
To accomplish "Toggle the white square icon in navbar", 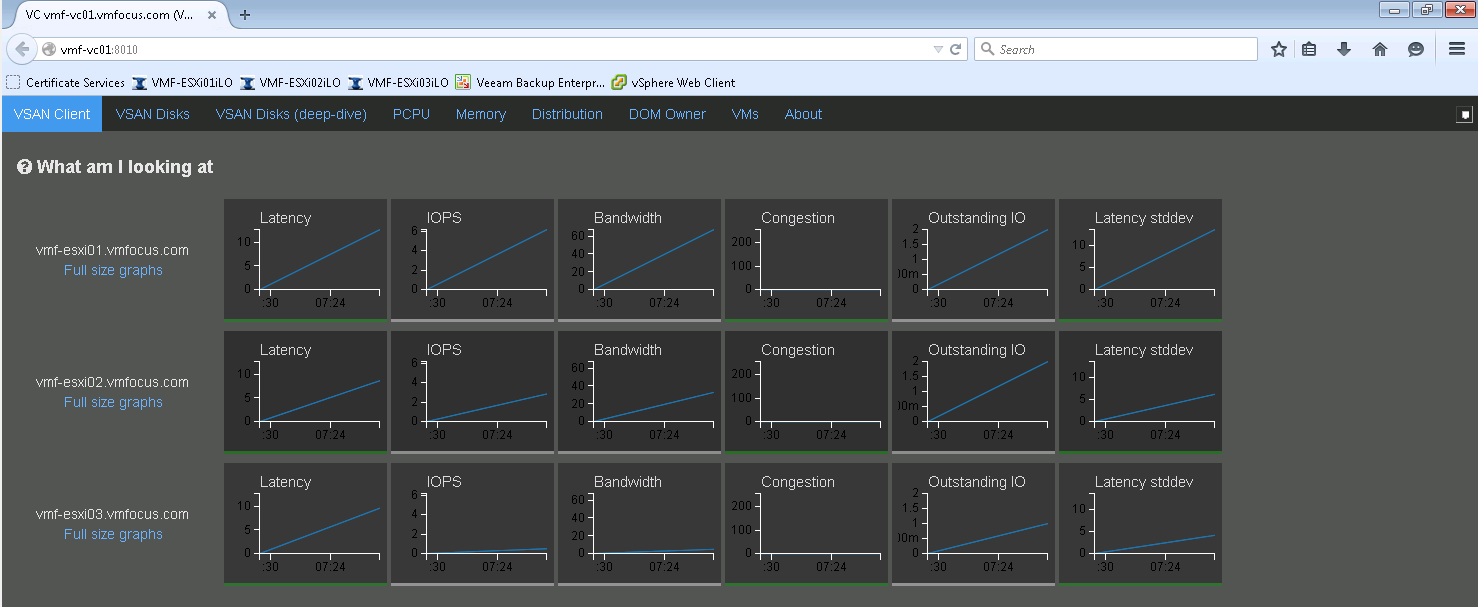I will click(x=1464, y=114).
